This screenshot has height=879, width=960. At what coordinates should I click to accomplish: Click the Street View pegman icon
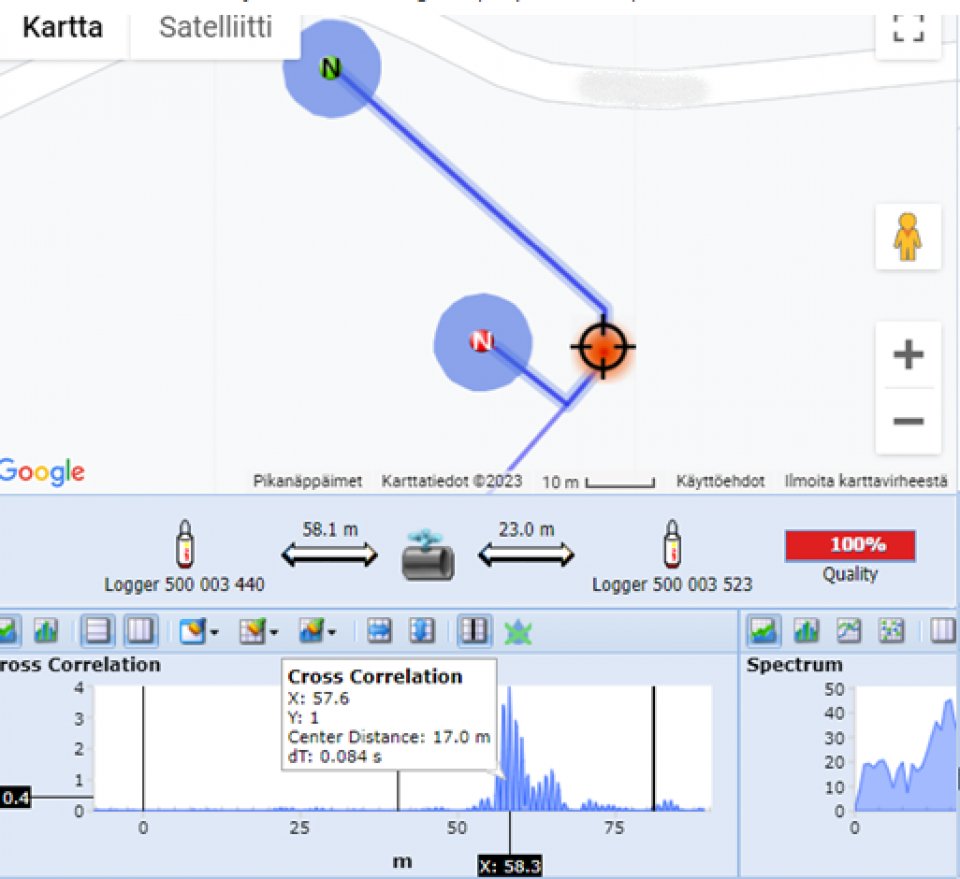907,237
